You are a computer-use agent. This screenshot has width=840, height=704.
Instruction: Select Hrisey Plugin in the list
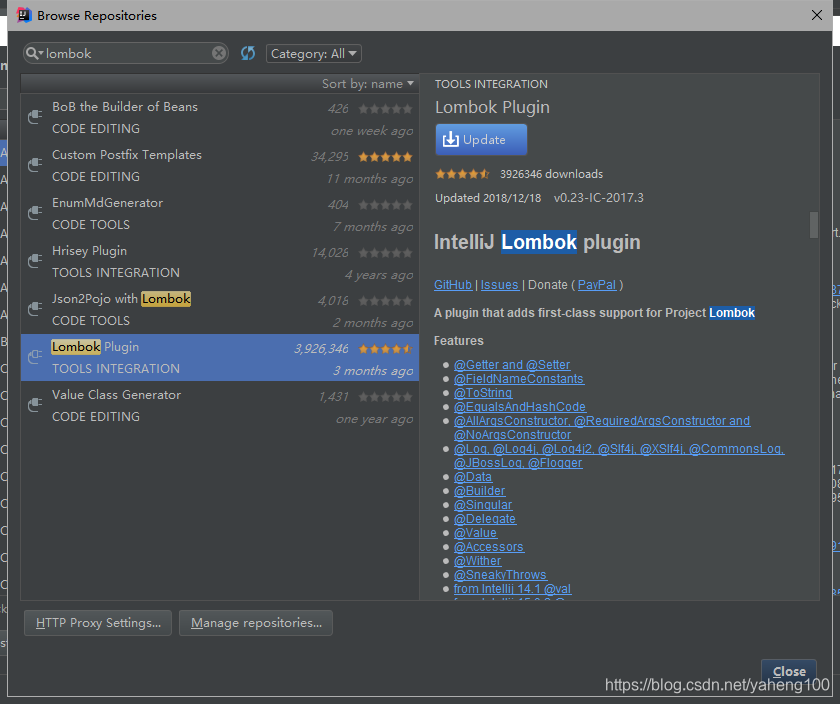pyautogui.click(x=220, y=261)
